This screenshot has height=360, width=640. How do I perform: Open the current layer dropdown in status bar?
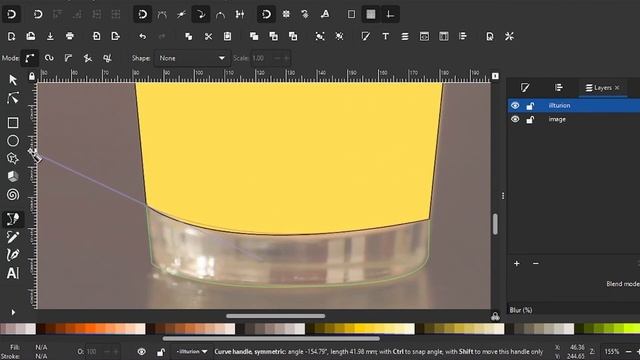(x=192, y=351)
